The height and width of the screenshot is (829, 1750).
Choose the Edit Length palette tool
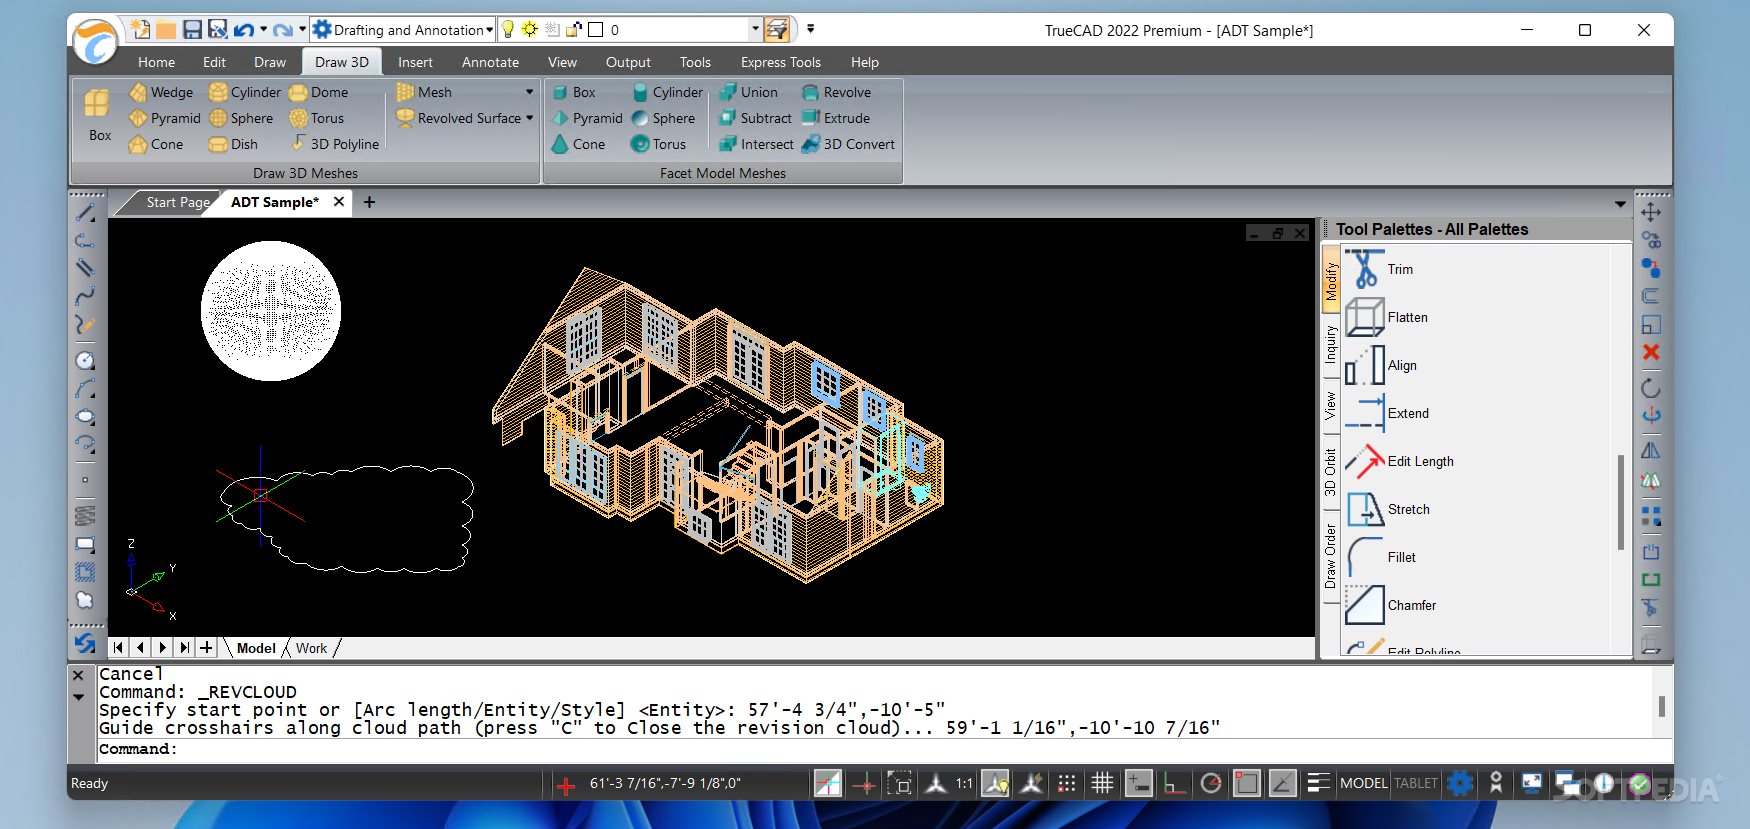coord(1399,461)
